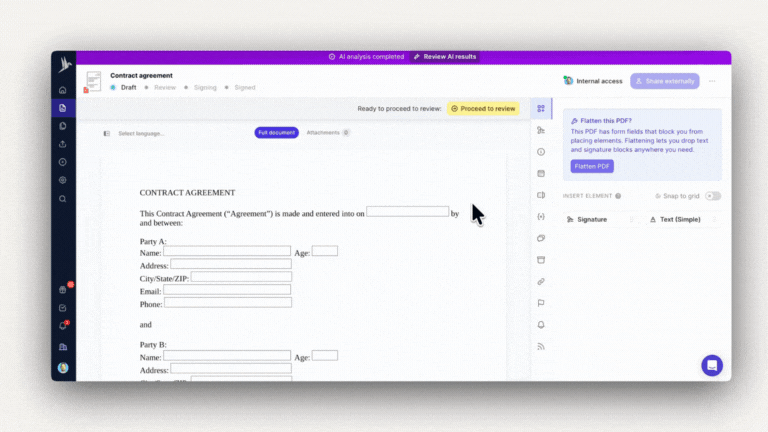Image resolution: width=768 pixels, height=432 pixels.
Task: Open the chat support bubble
Action: tap(711, 365)
